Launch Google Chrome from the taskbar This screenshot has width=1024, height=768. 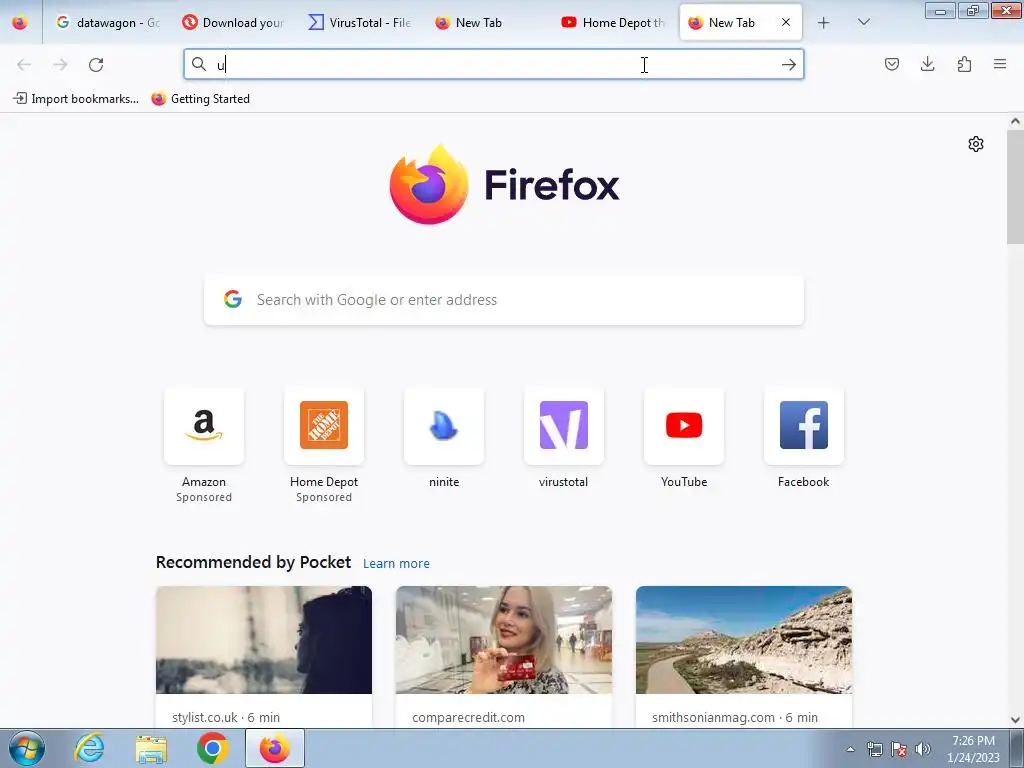(x=213, y=748)
